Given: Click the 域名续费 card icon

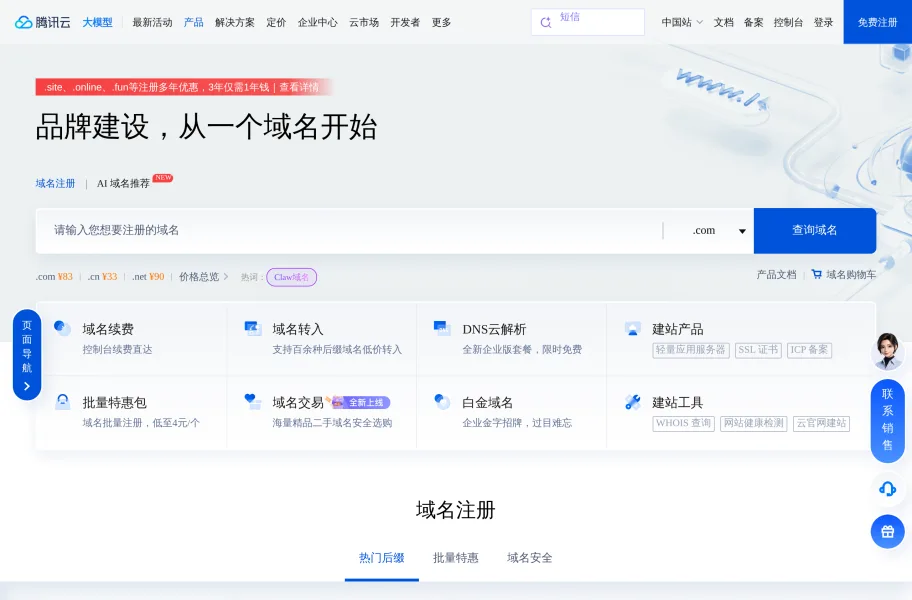Looking at the screenshot, I should click(x=62, y=328).
